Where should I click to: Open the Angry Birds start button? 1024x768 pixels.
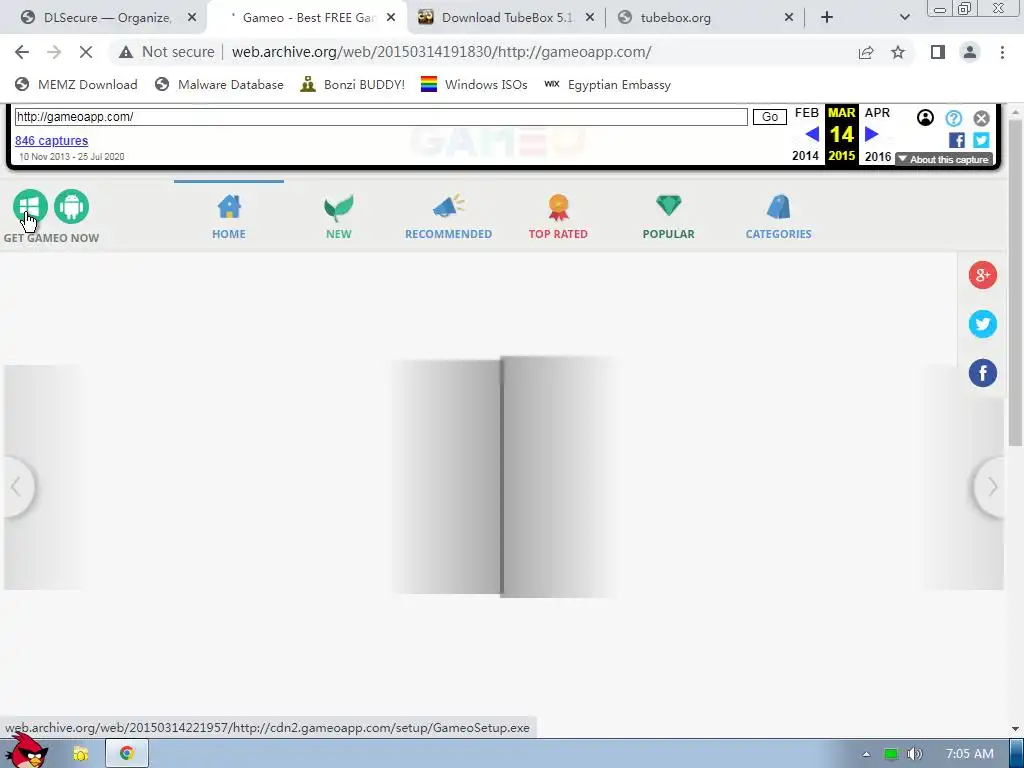pyautogui.click(x=27, y=751)
